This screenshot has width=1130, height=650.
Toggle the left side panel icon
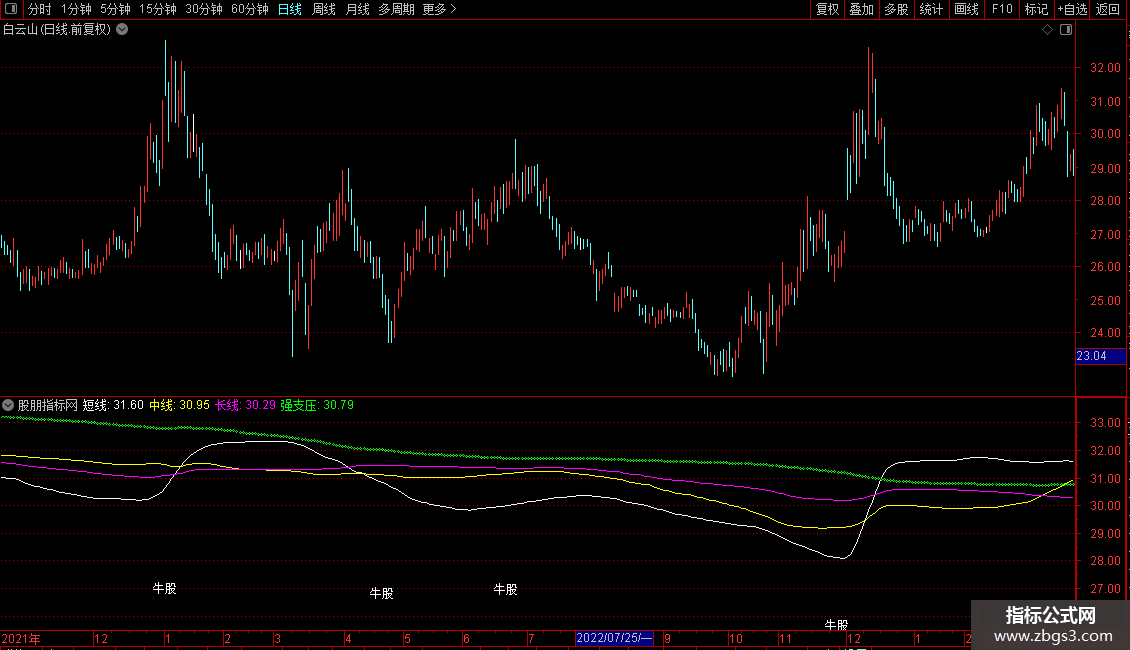pyautogui.click(x=11, y=9)
